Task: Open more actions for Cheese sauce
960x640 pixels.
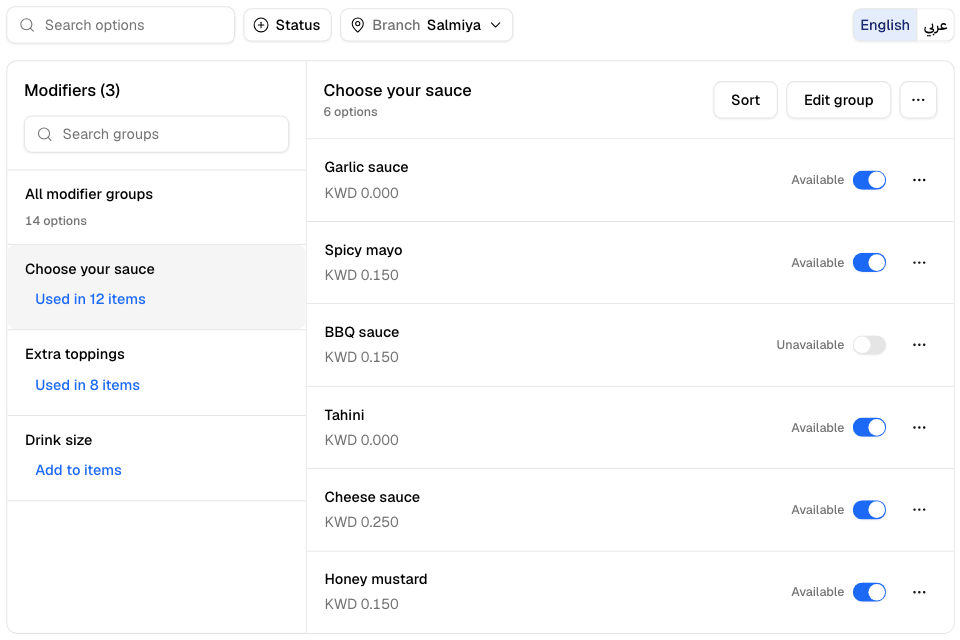Action: (x=919, y=510)
